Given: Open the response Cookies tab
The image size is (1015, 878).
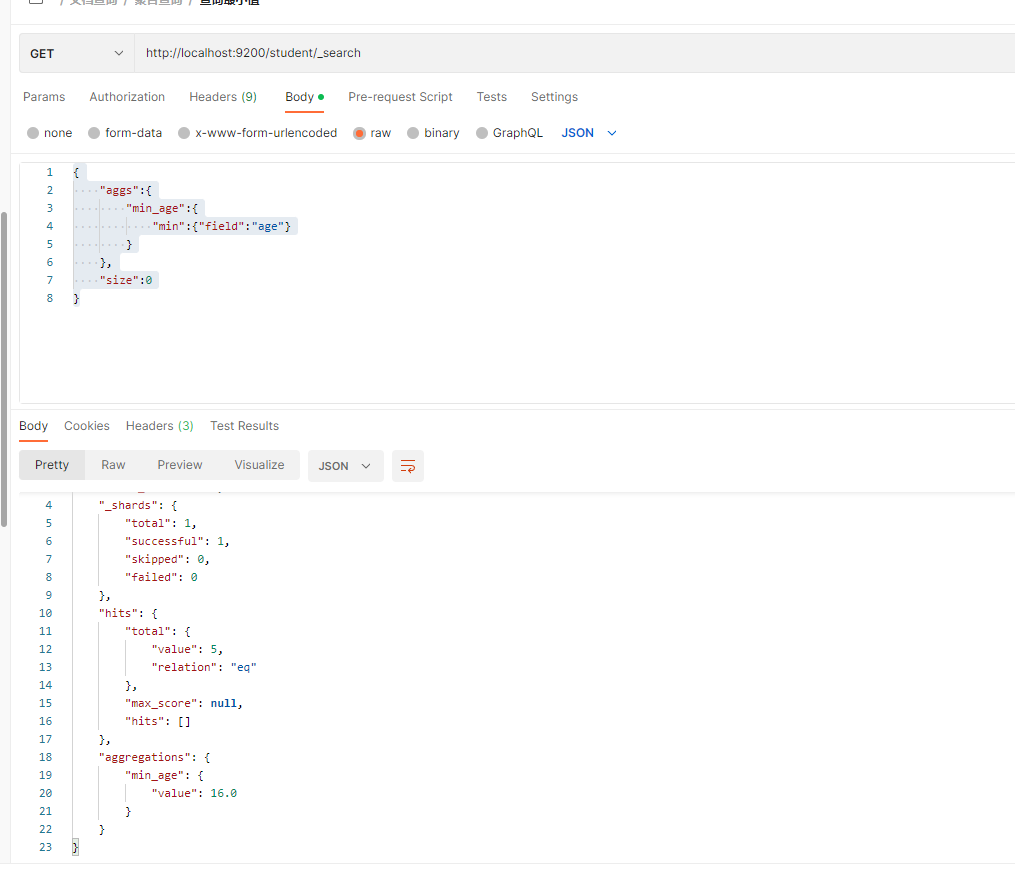Looking at the screenshot, I should click(x=87, y=426).
